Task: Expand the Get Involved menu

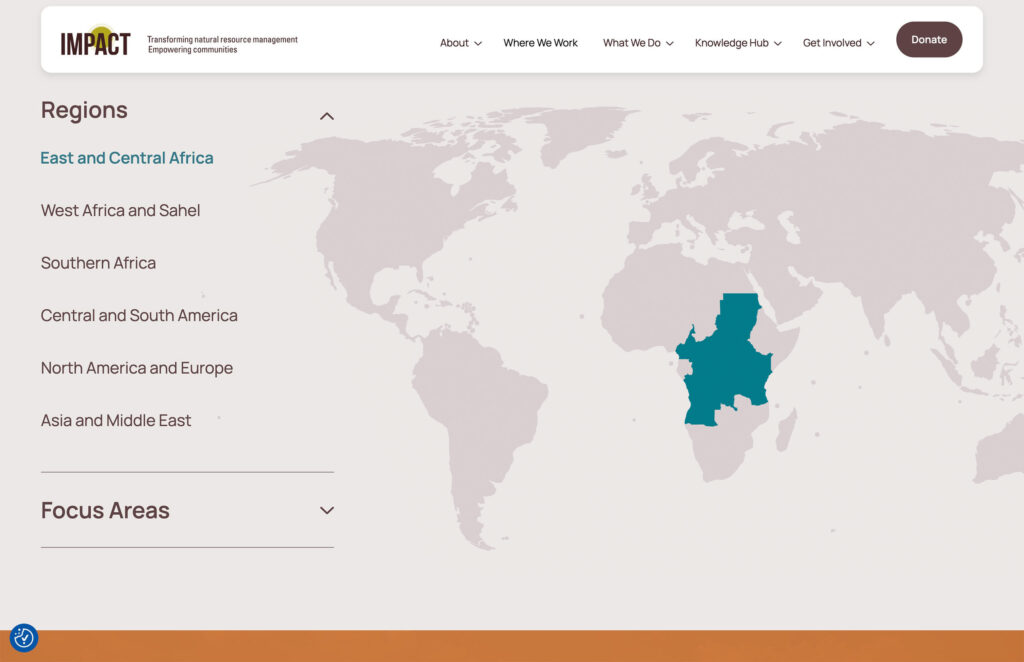Action: pyautogui.click(x=838, y=43)
